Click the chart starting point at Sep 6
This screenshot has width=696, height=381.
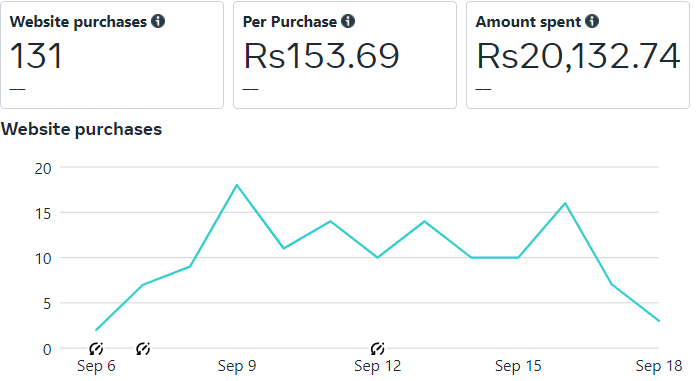point(96,330)
